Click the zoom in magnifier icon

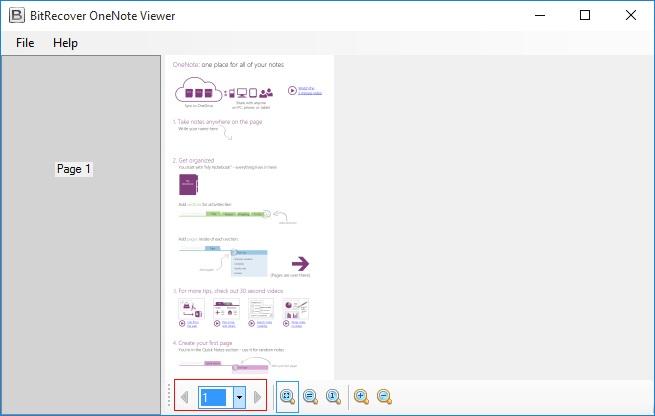pyautogui.click(x=361, y=397)
